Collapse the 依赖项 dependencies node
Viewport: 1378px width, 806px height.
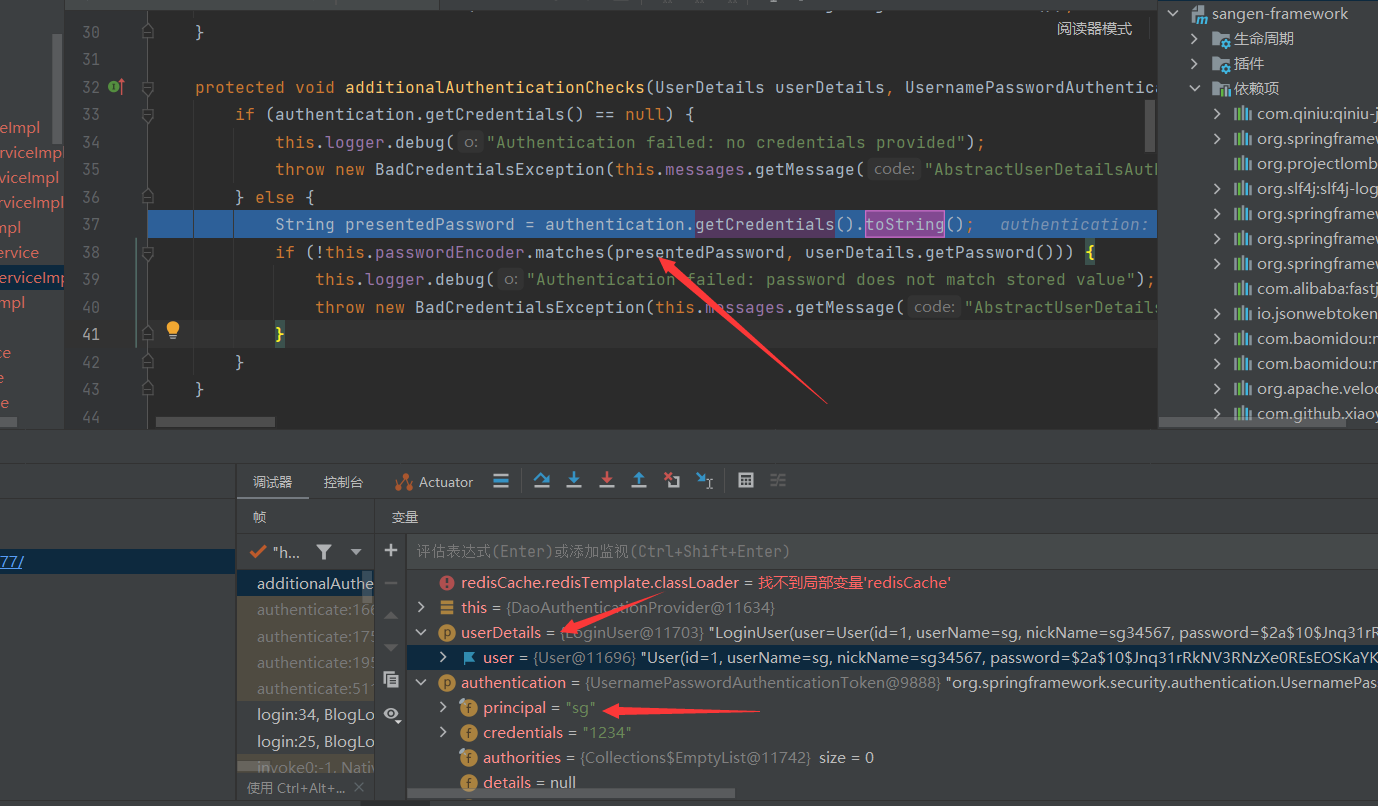coord(1194,88)
